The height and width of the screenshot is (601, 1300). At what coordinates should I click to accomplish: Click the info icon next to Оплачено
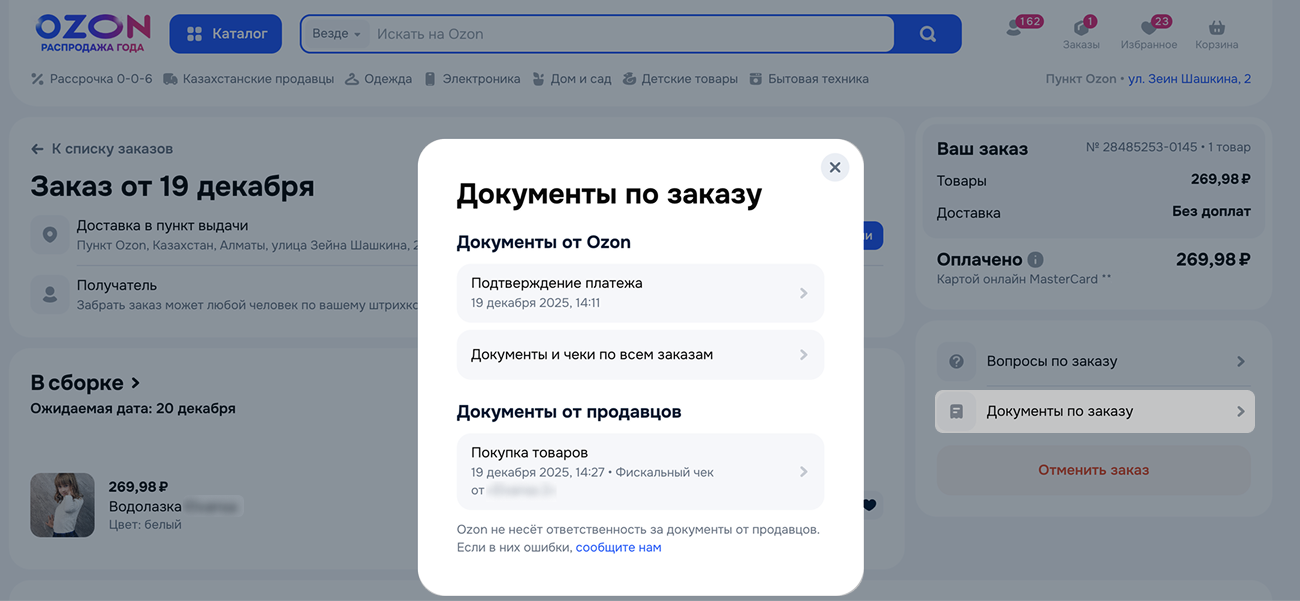[x=1035, y=259]
